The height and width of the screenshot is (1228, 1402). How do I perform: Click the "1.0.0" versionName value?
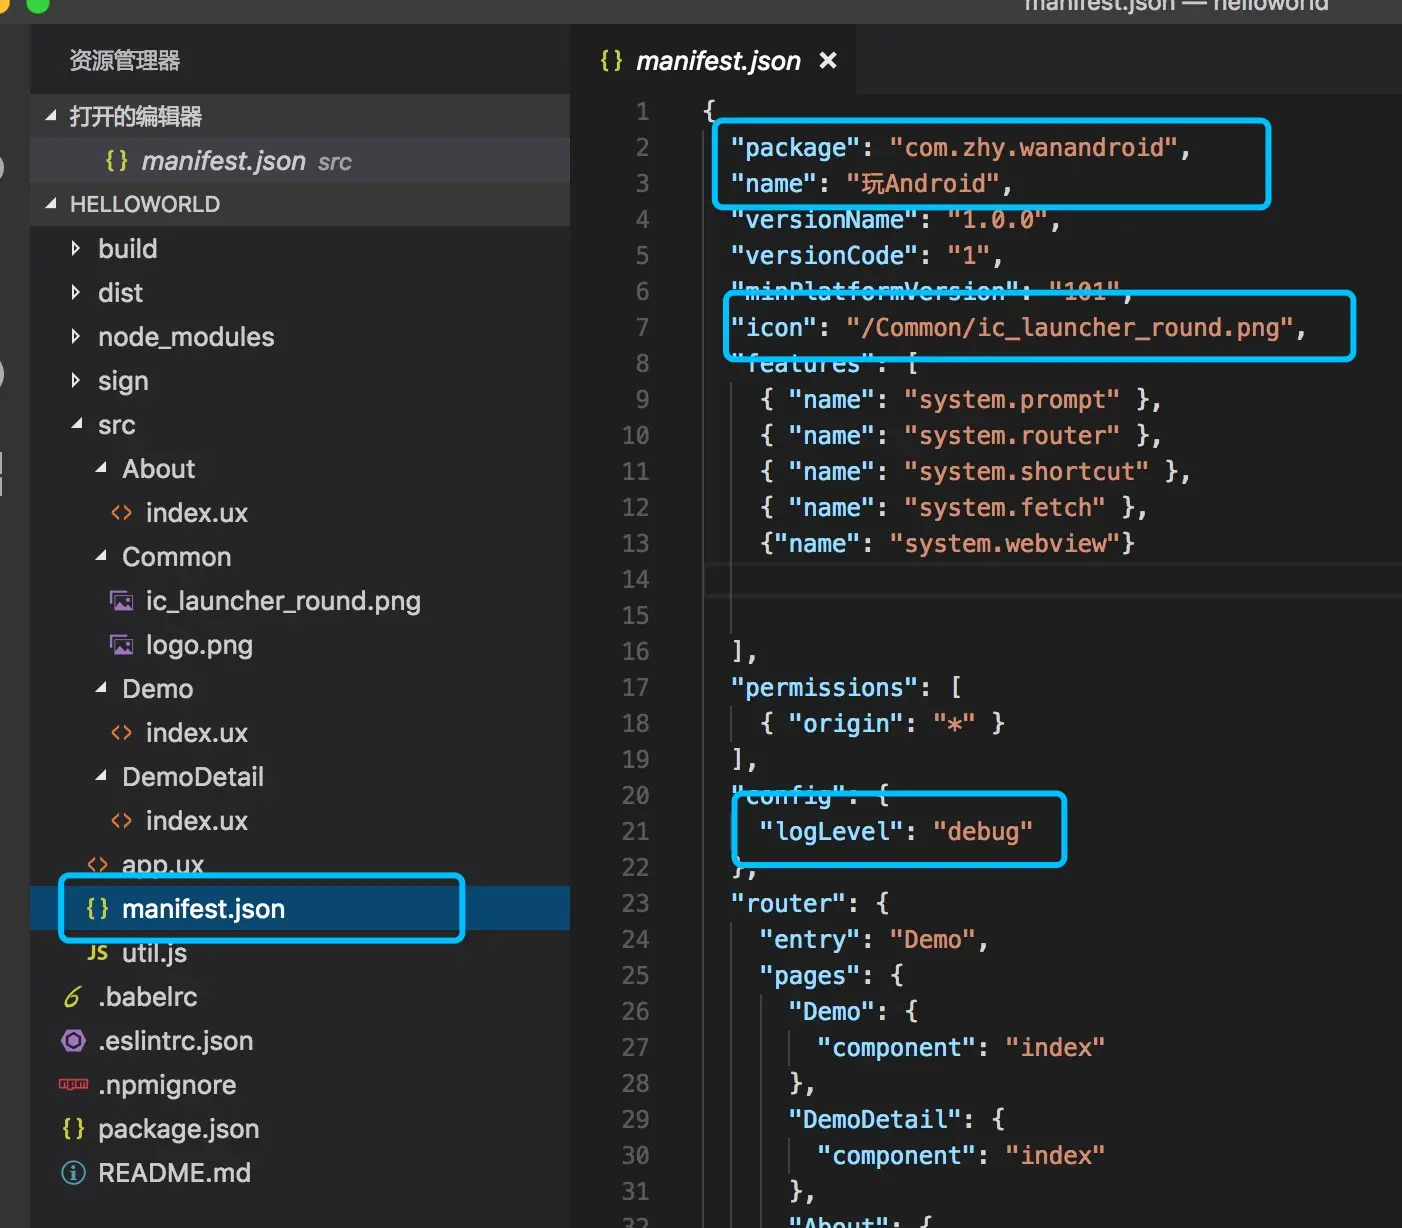coord(997,220)
